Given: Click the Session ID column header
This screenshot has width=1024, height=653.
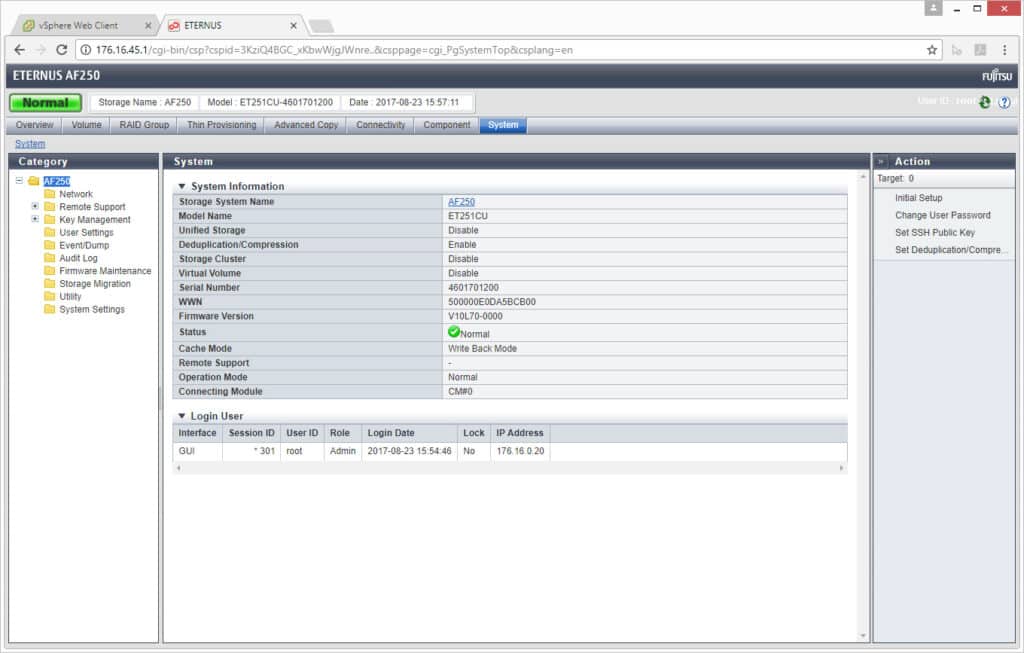Looking at the screenshot, I should (x=251, y=433).
